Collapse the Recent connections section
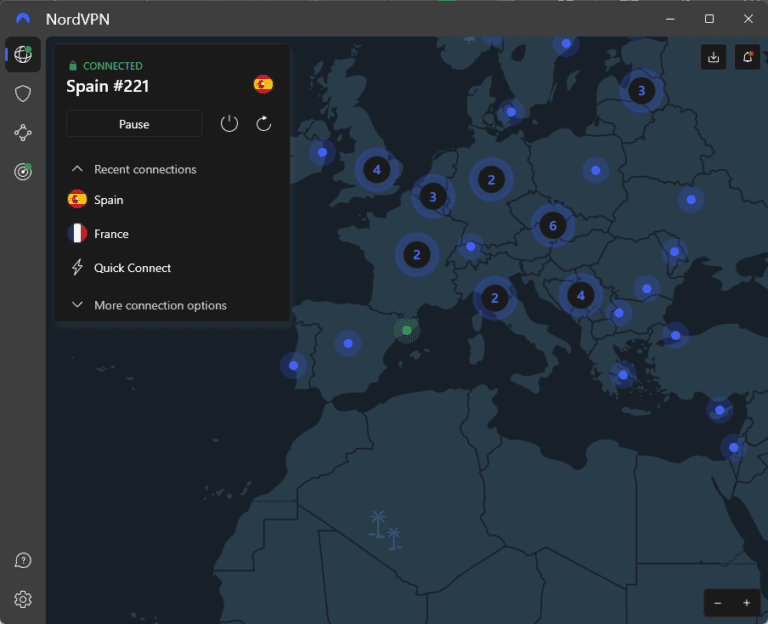768x624 pixels. (77, 169)
